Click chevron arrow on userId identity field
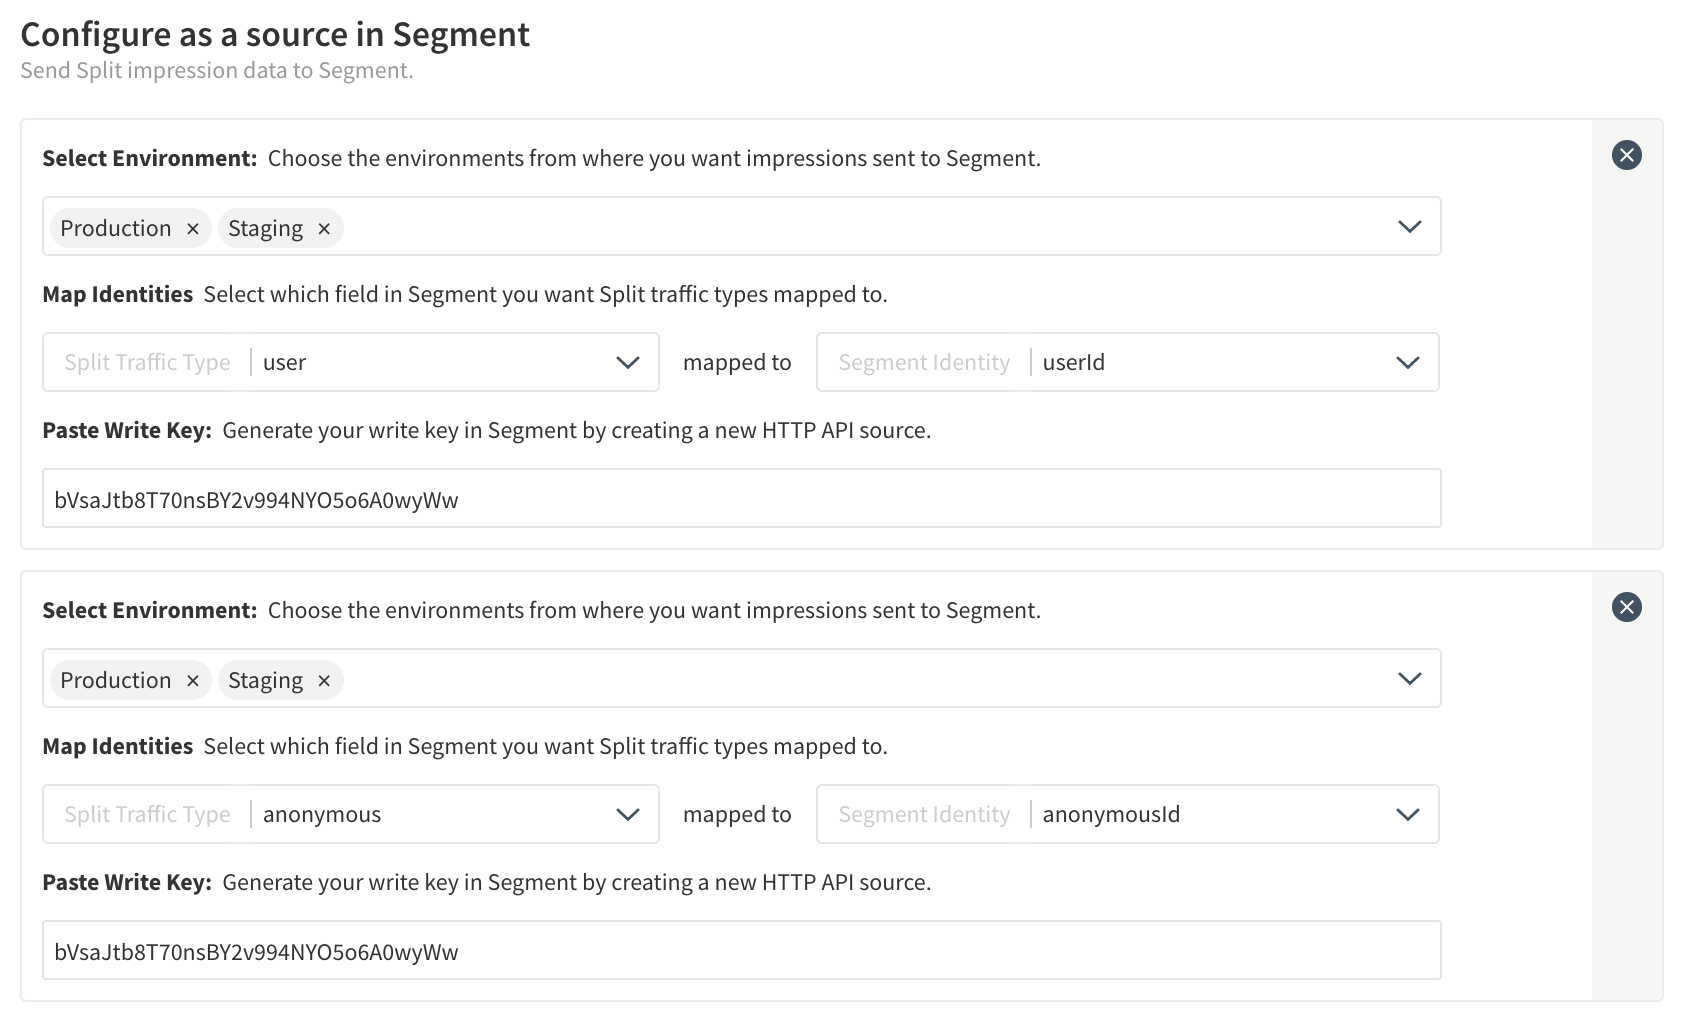The image size is (1682, 1022). 1407,362
